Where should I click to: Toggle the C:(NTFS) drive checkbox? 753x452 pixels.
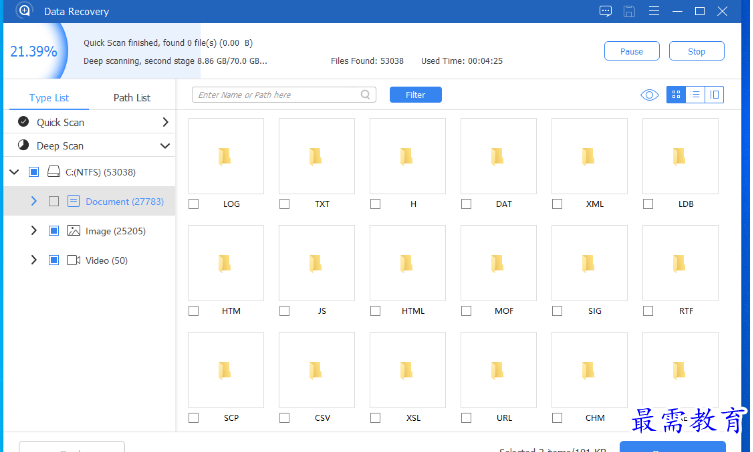[34, 172]
